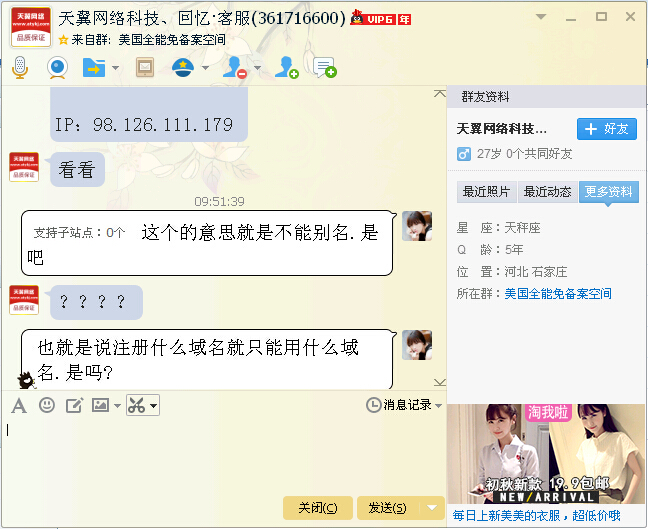Switch to the 最近照片 tab
The image size is (648, 529).
486,192
